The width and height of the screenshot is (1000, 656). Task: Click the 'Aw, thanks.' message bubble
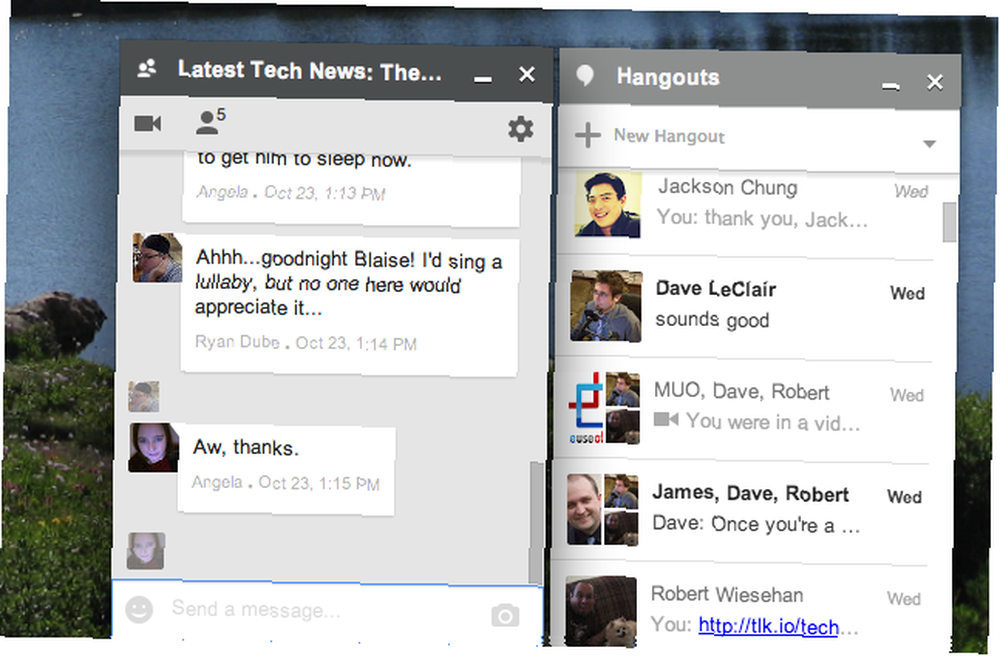(x=286, y=470)
